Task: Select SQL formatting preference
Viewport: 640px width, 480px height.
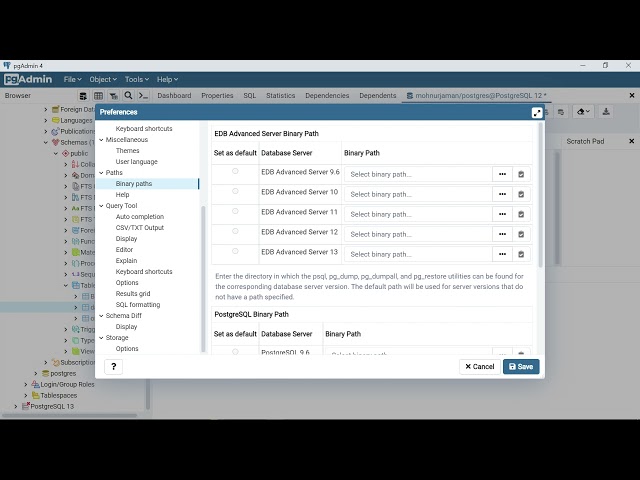Action: pos(138,305)
